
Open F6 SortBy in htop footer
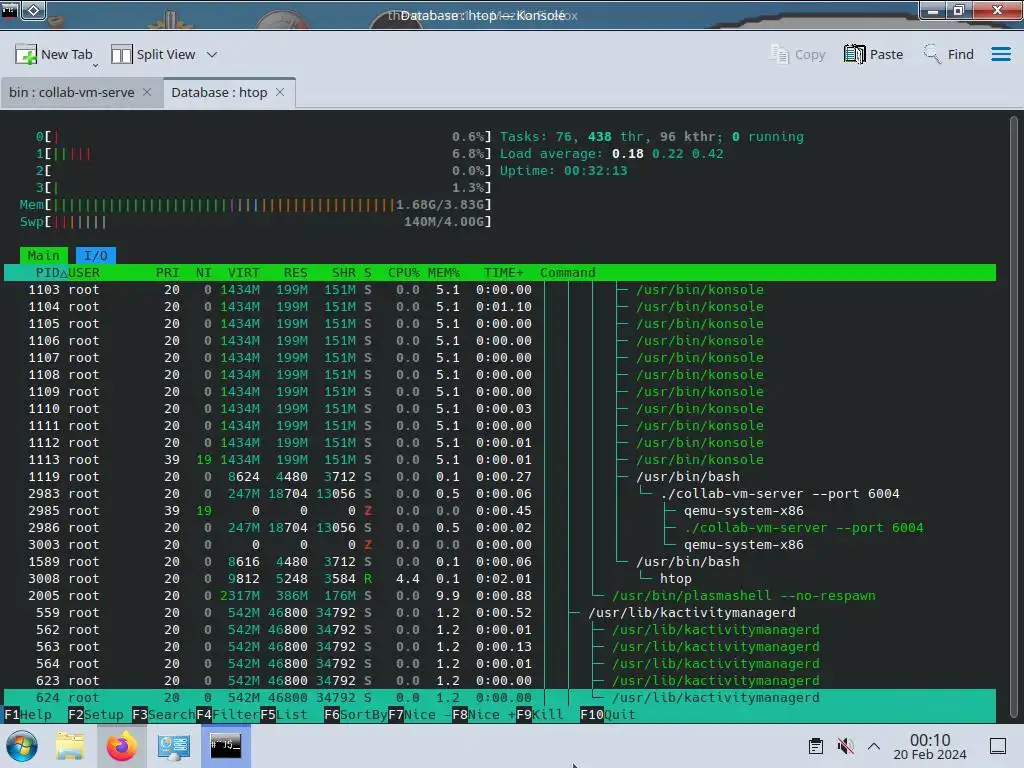click(355, 714)
